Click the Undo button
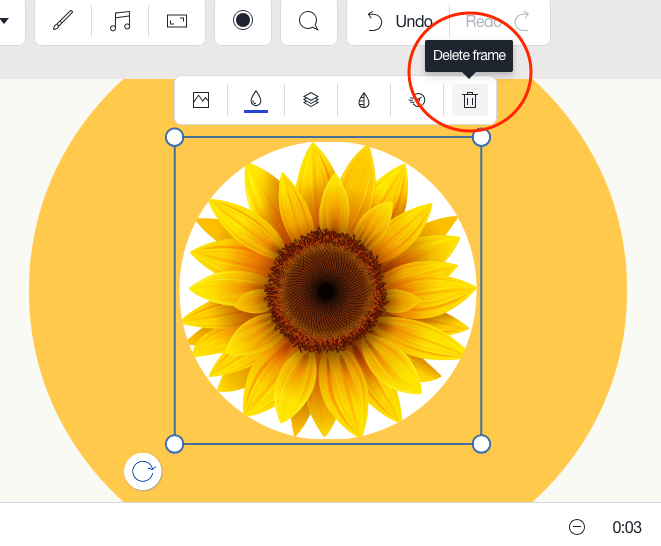 399,21
